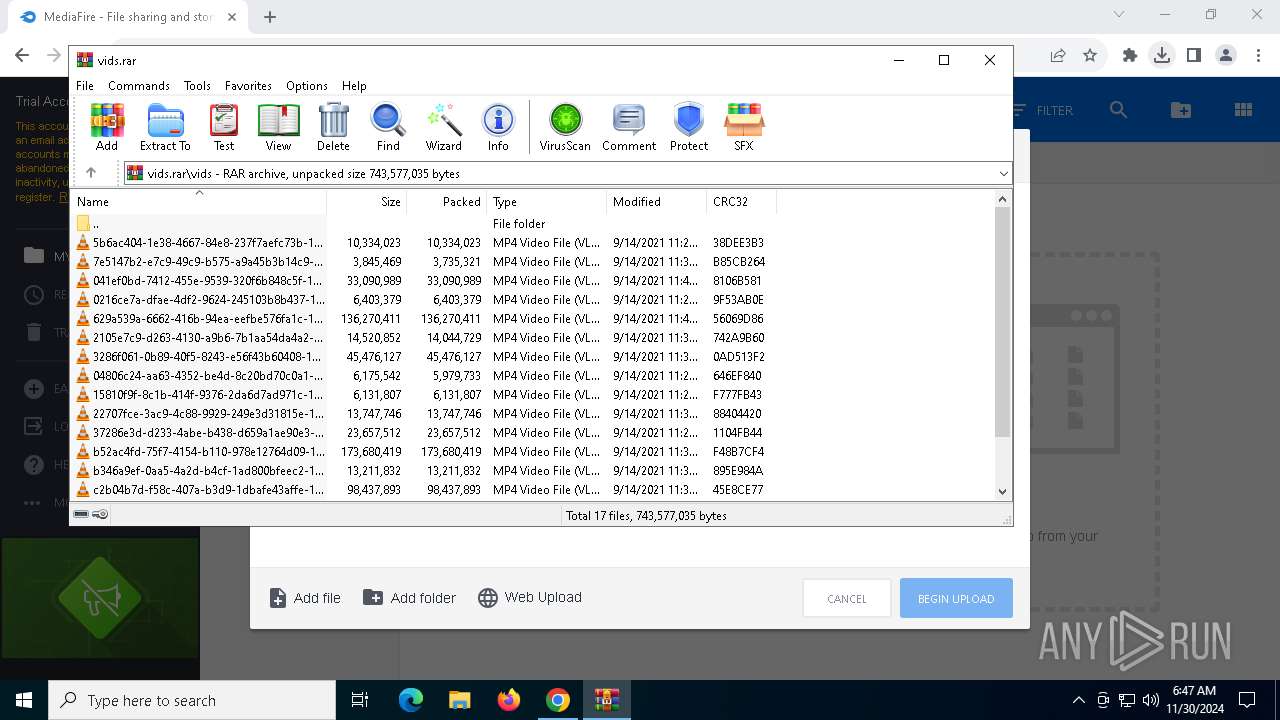Image resolution: width=1280 pixels, height=720 pixels.
Task: Click CANCEL in the upload dialog
Action: click(847, 598)
